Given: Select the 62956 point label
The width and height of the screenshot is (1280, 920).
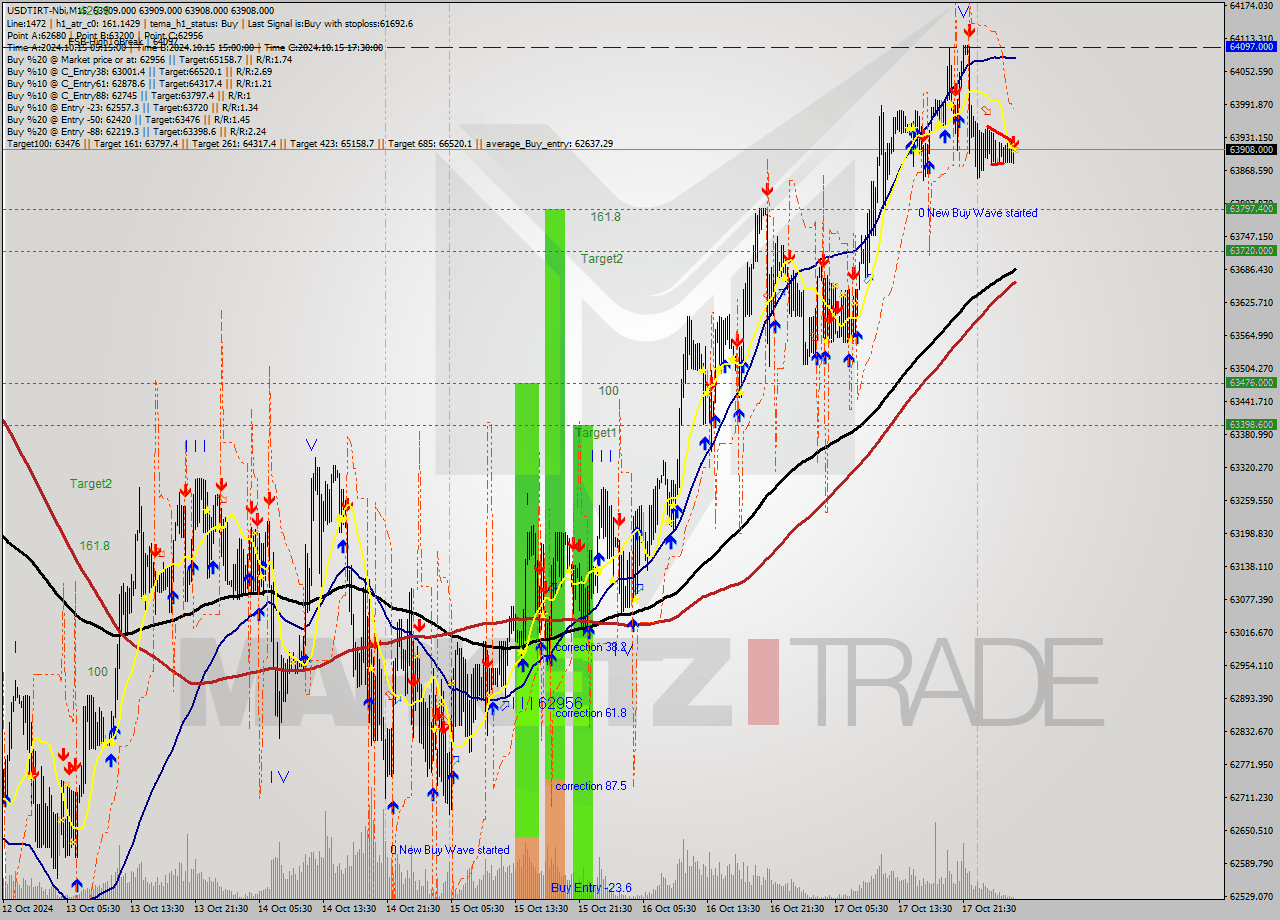Looking at the screenshot, I should coord(560,703).
